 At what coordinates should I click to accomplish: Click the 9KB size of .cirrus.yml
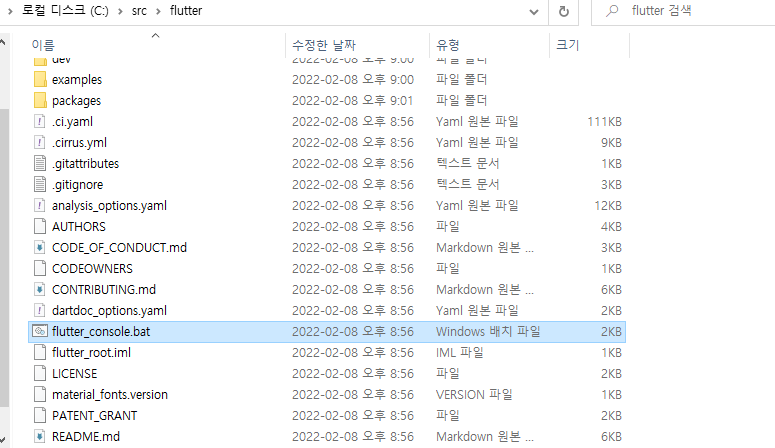coord(611,142)
